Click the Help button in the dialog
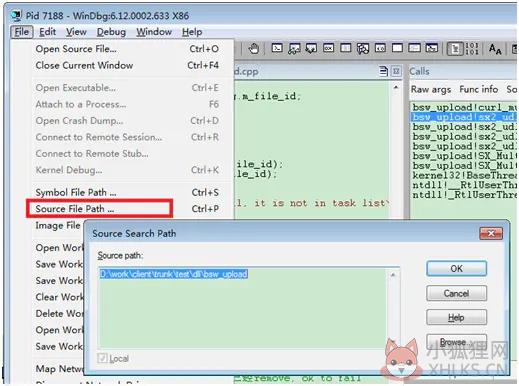Viewport: 519px width, 386px height. coord(456,318)
